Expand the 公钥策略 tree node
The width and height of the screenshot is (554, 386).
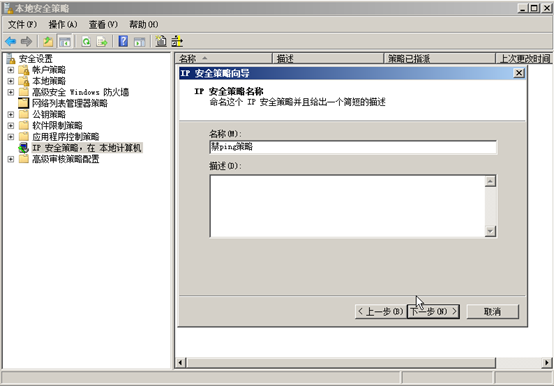pyautogui.click(x=11, y=114)
